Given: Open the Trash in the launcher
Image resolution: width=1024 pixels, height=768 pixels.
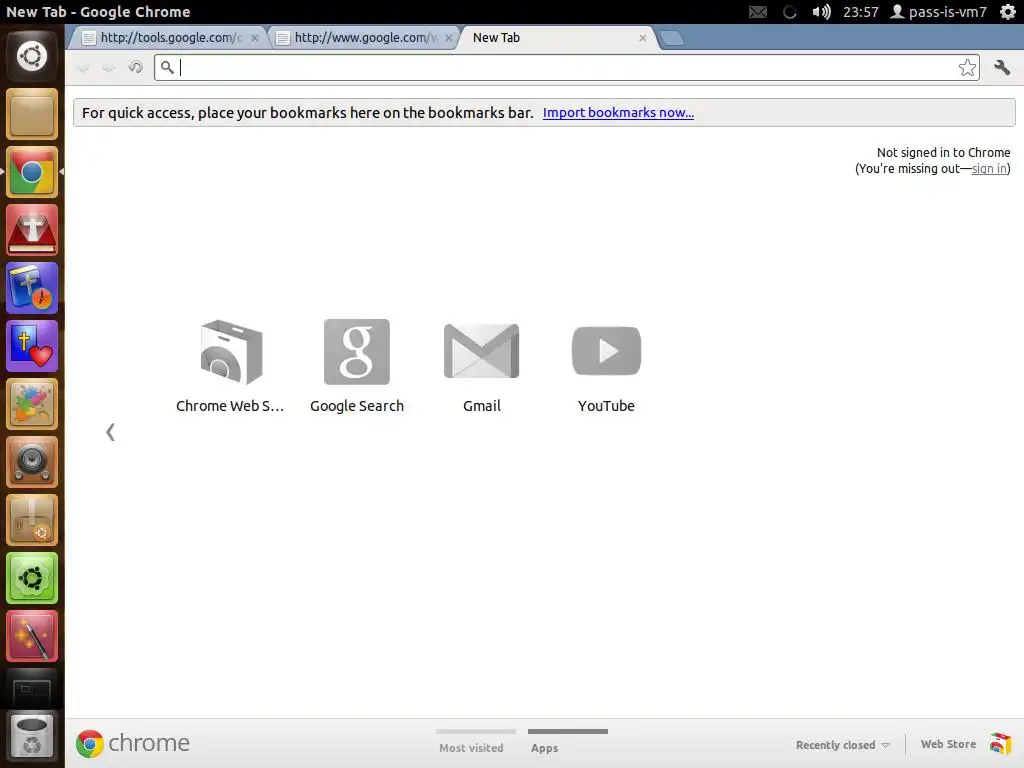Looking at the screenshot, I should pos(32,737).
